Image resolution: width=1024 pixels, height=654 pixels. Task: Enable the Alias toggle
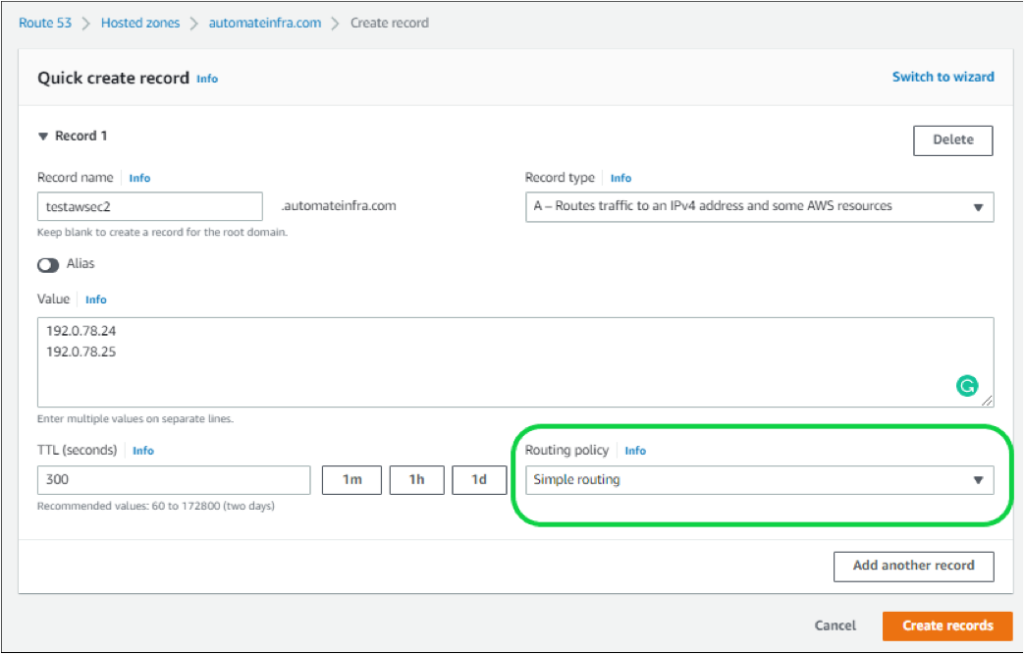pos(49,264)
